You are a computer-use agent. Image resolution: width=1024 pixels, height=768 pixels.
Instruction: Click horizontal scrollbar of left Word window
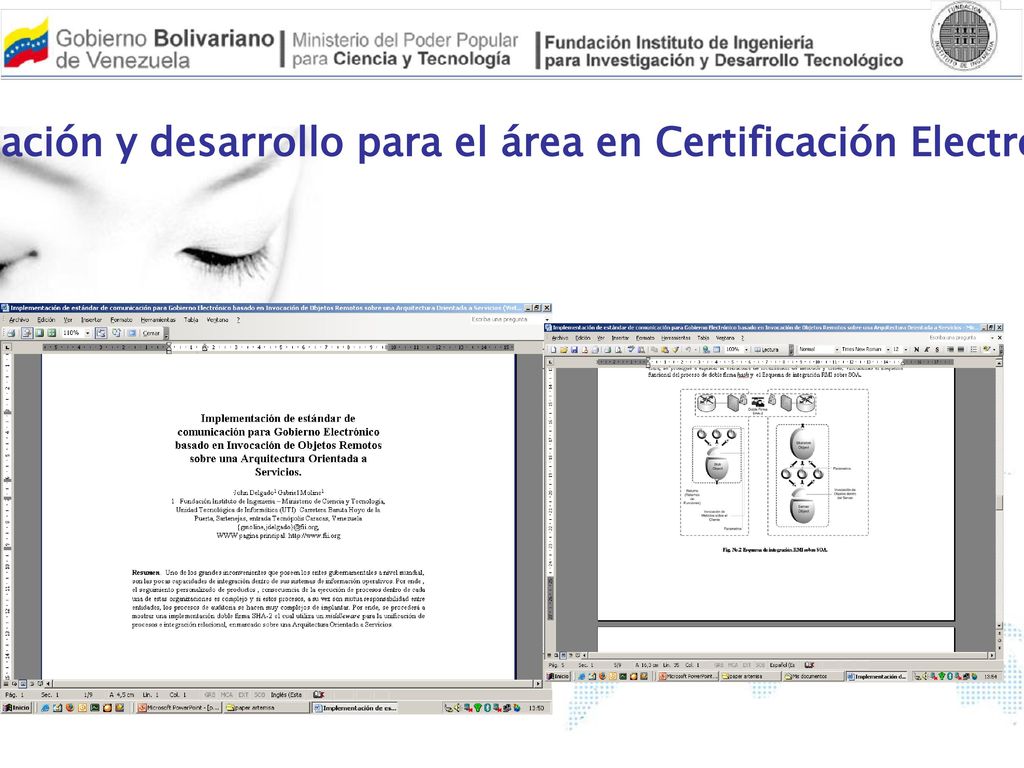[x=294, y=684]
